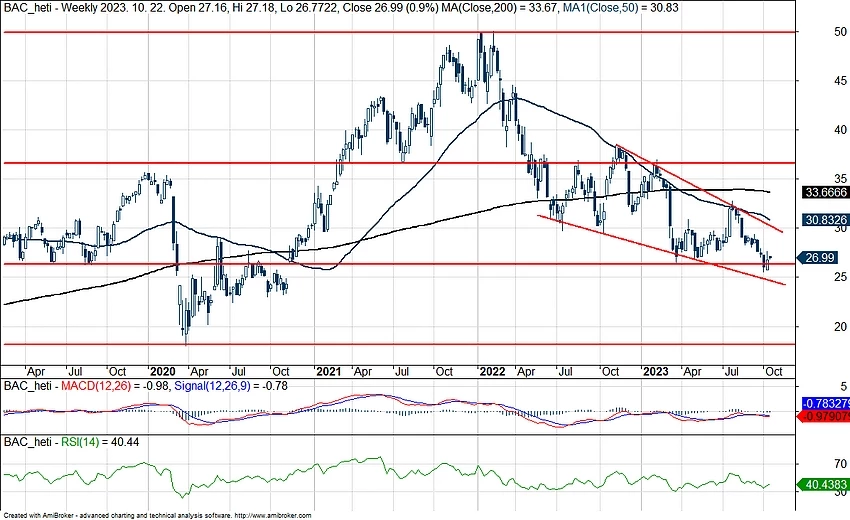Click the Oct label right after 2023 Jul
Viewport: 850px width, 520px height.
774,371
